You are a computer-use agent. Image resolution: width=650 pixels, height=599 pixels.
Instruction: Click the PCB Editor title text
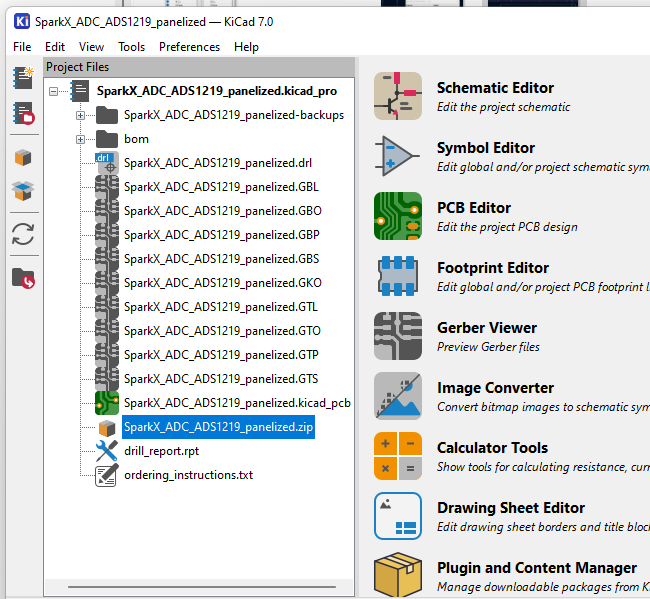[474, 208]
